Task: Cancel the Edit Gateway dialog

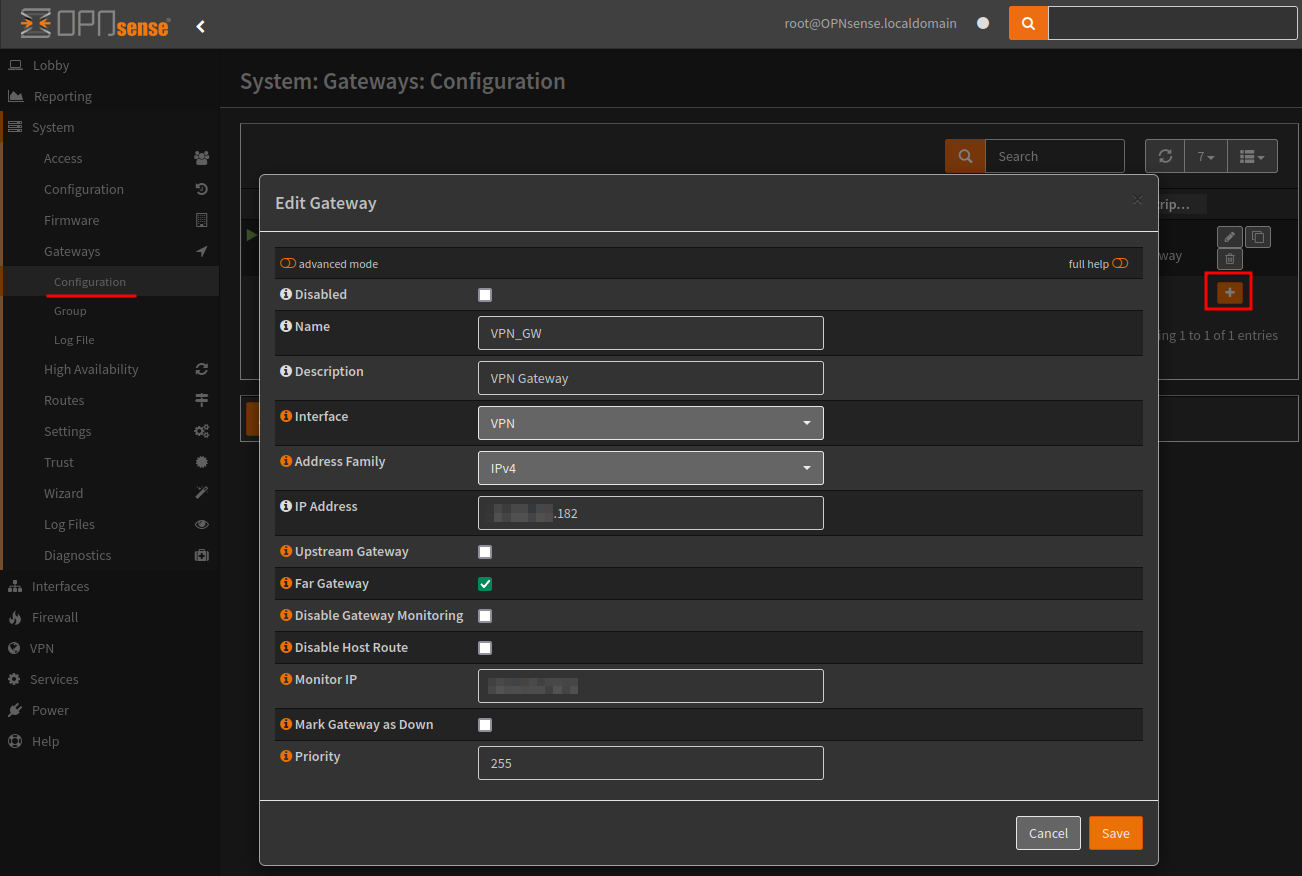Action: pos(1048,833)
